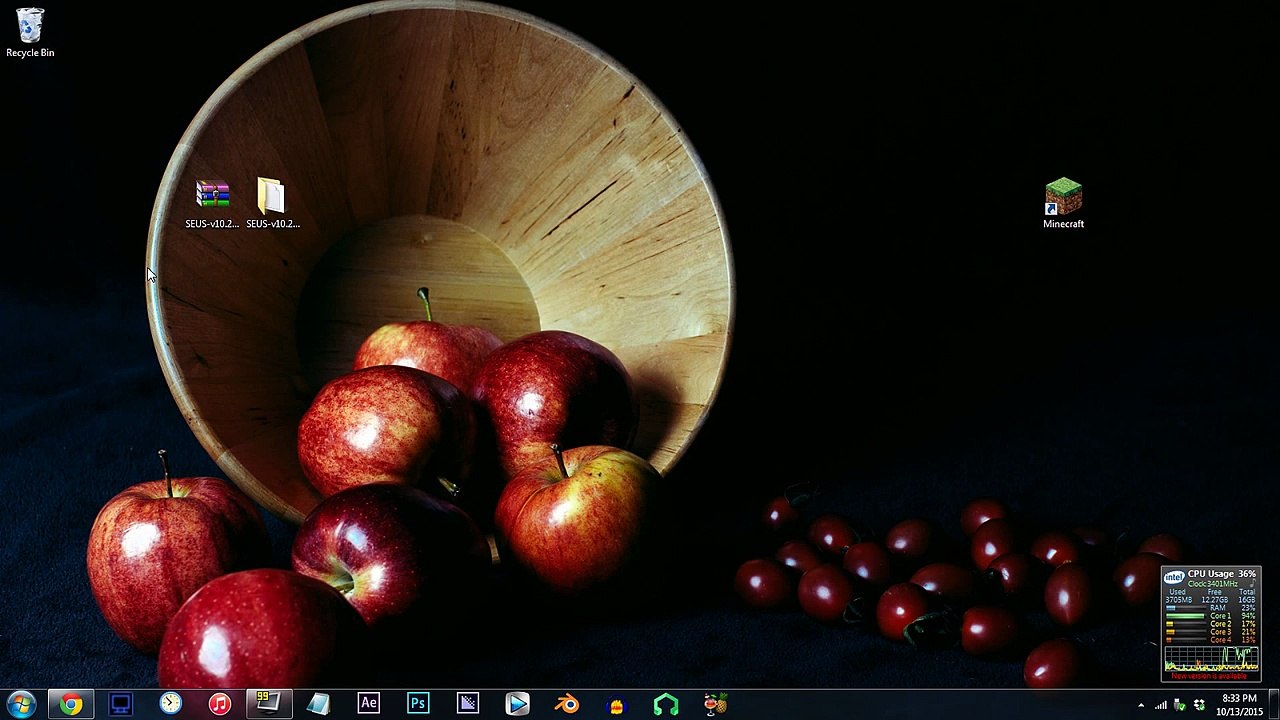
Task: Launch Adobe After Effects from the taskbar
Action: [369, 704]
